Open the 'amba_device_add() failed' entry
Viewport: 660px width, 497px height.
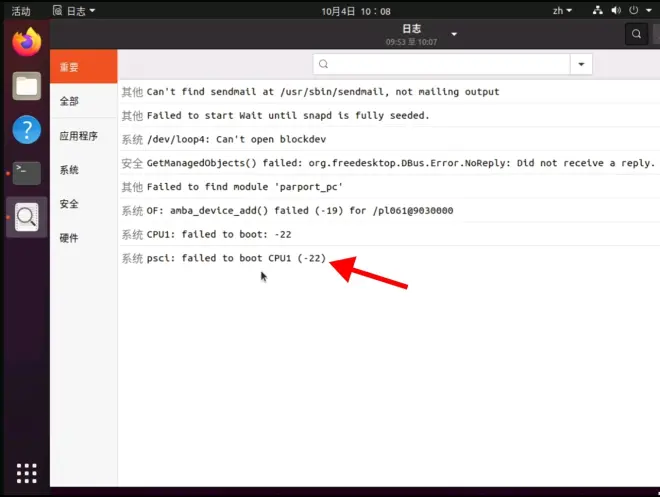(389, 210)
